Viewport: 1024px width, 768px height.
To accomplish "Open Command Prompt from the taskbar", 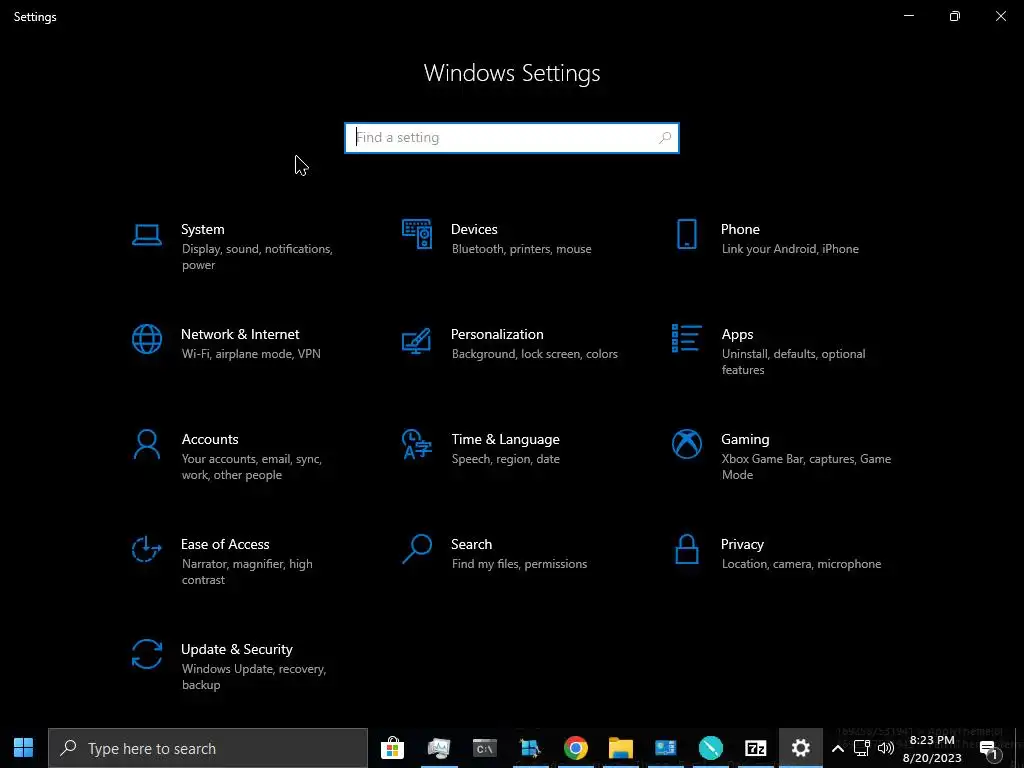I will (485, 748).
